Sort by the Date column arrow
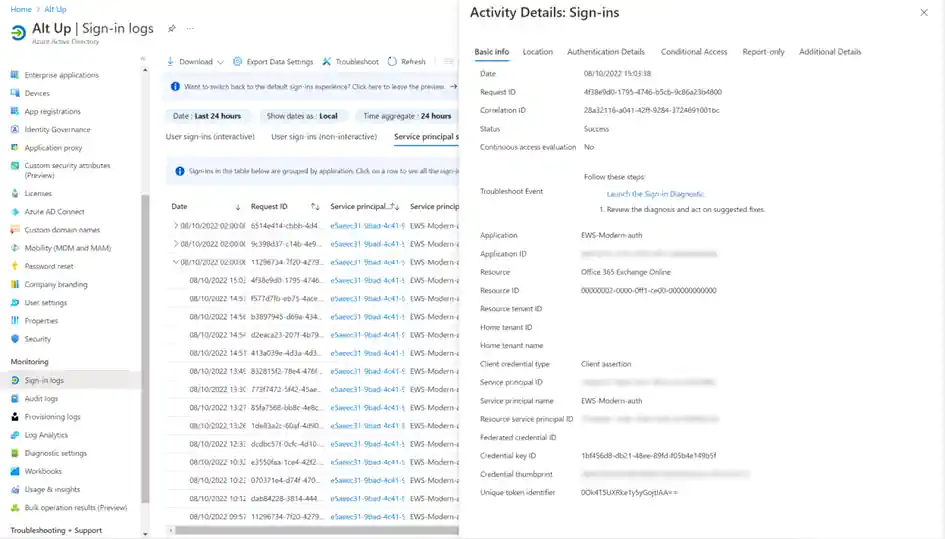The width and height of the screenshot is (945, 539). 237,207
